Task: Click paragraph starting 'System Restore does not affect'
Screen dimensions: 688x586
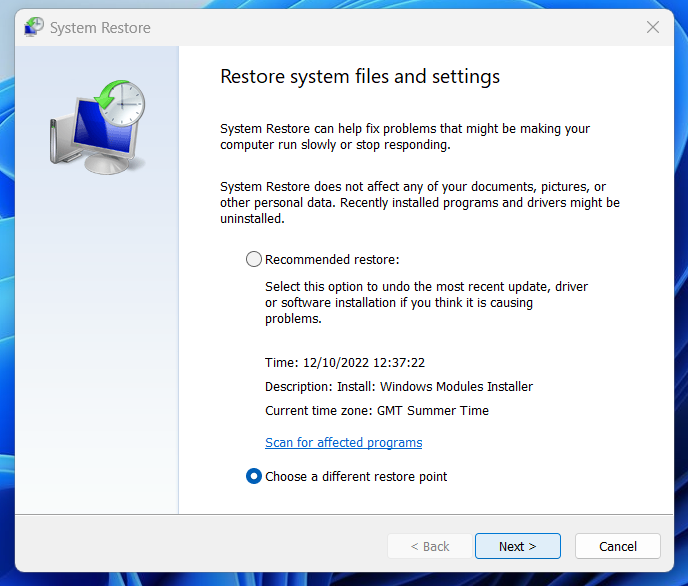Action: 420,203
